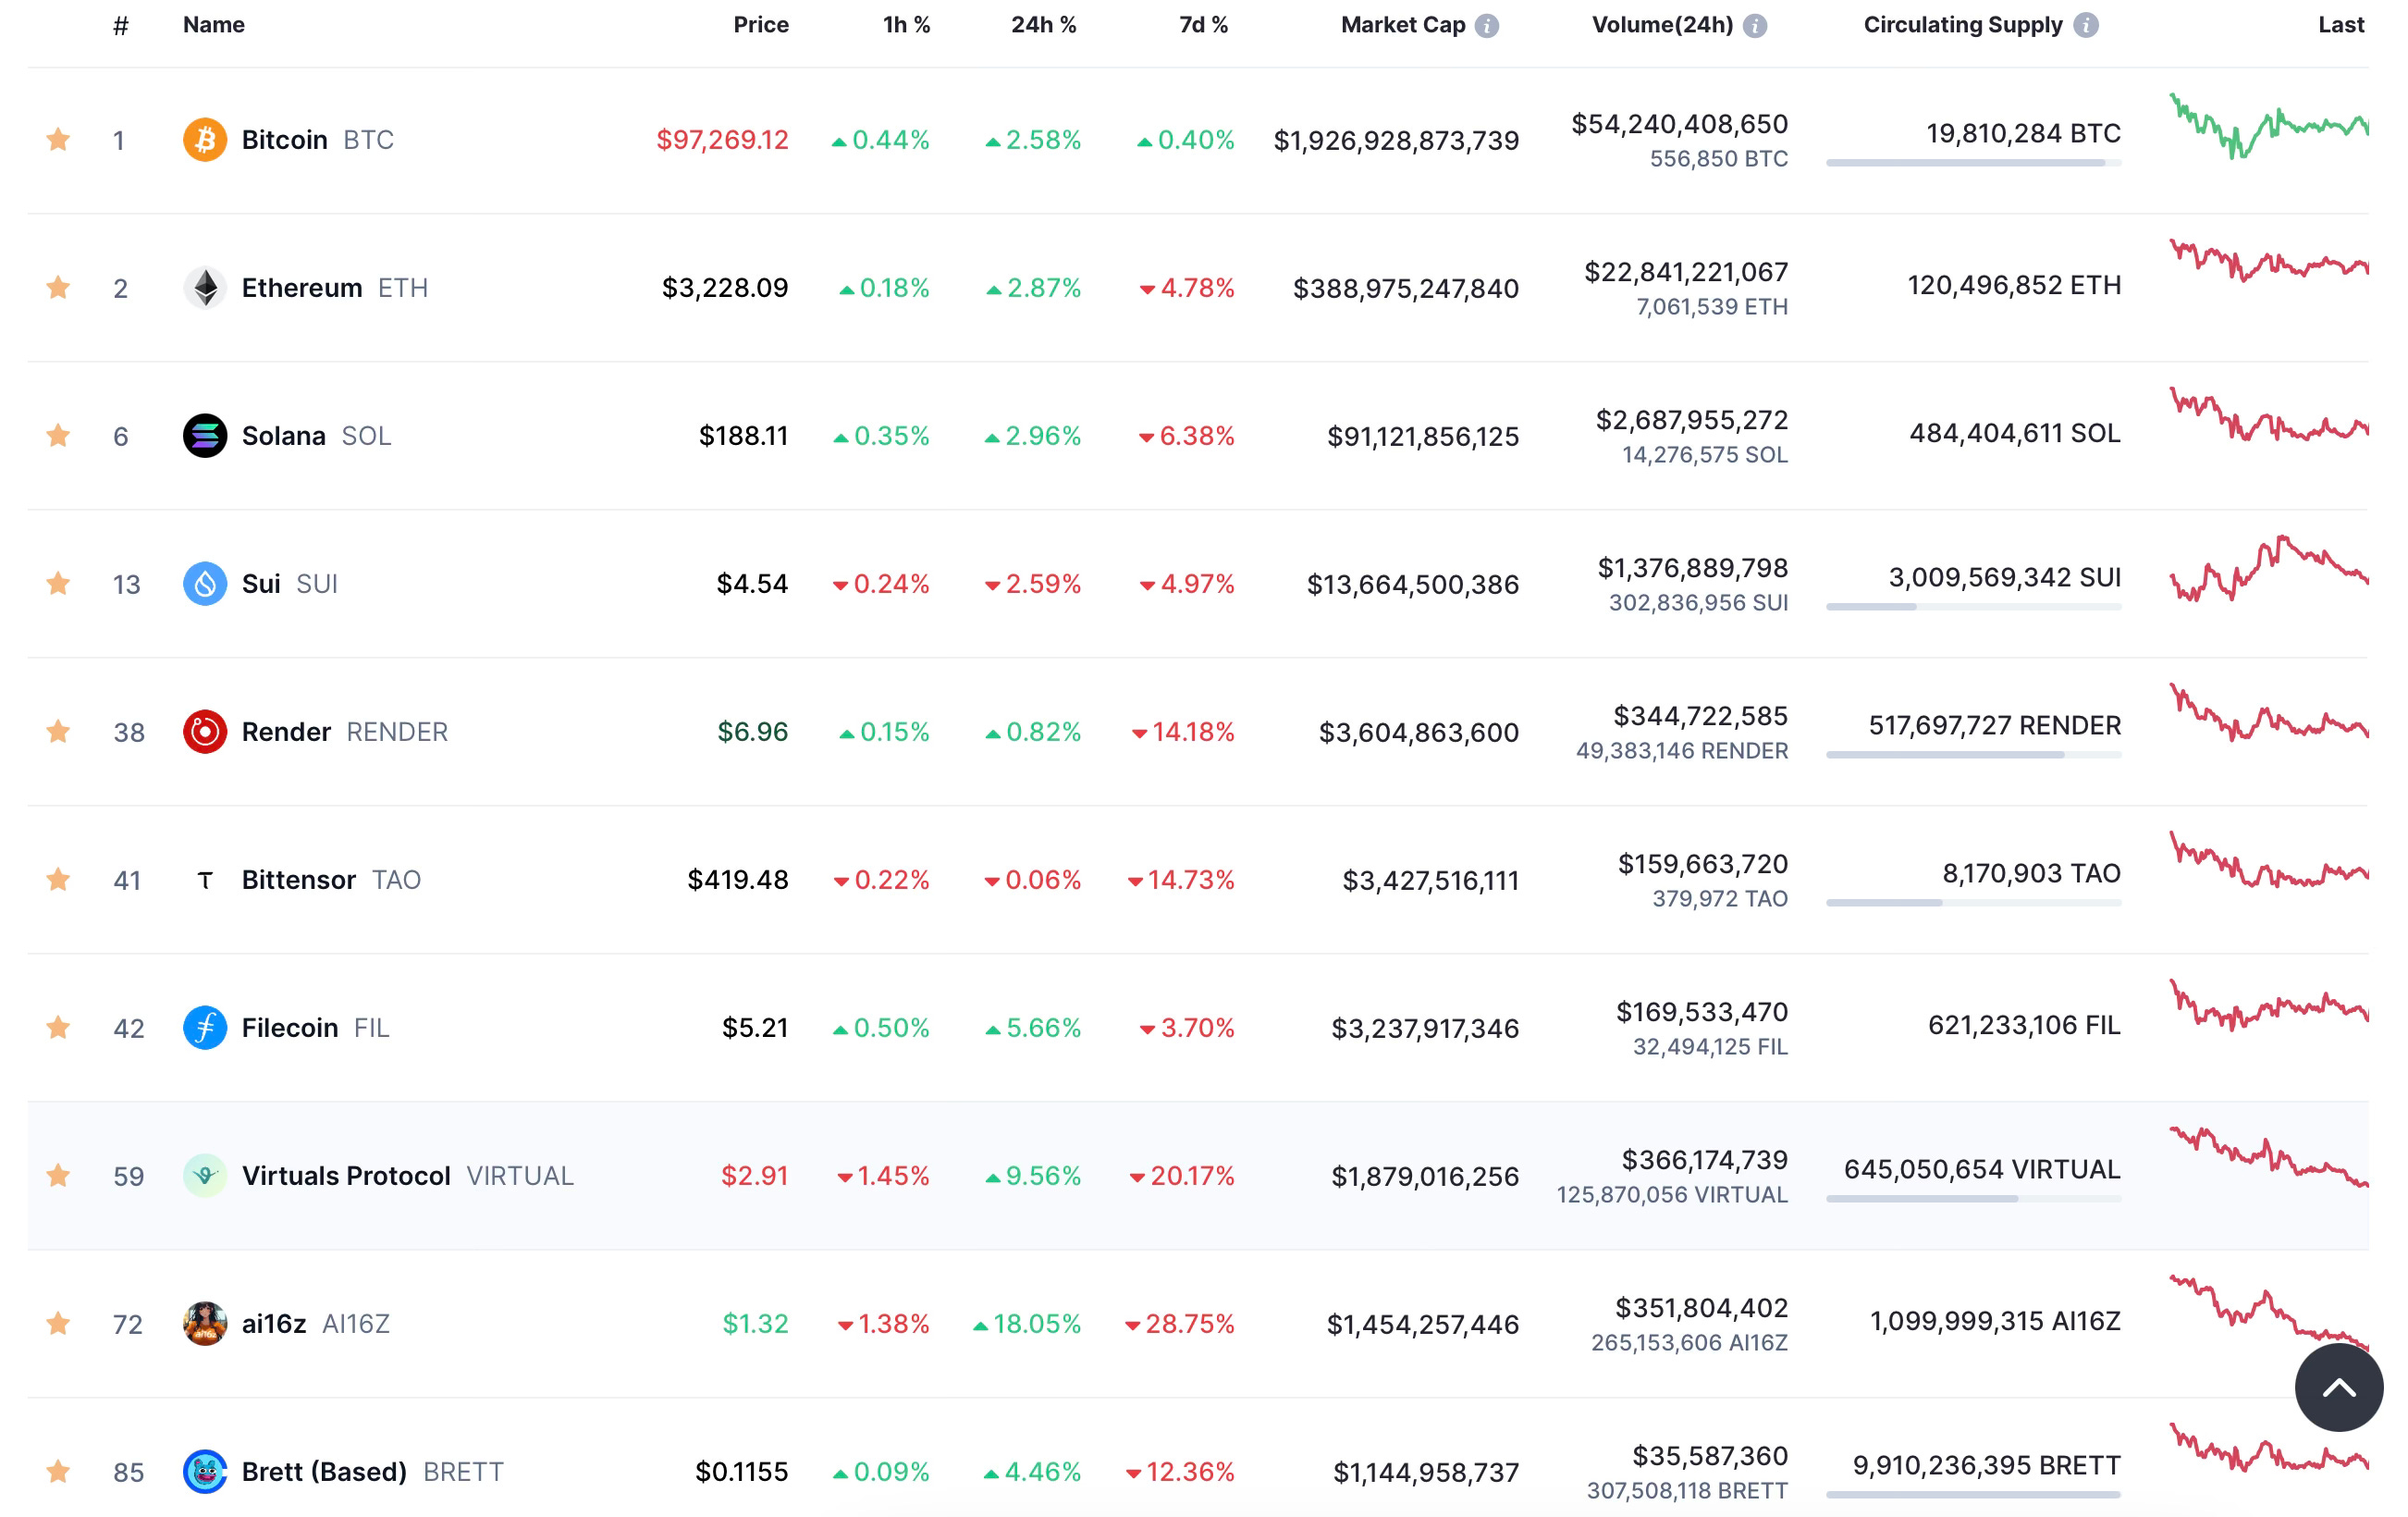Click the Bitcoin logo icon

pyautogui.click(x=204, y=140)
